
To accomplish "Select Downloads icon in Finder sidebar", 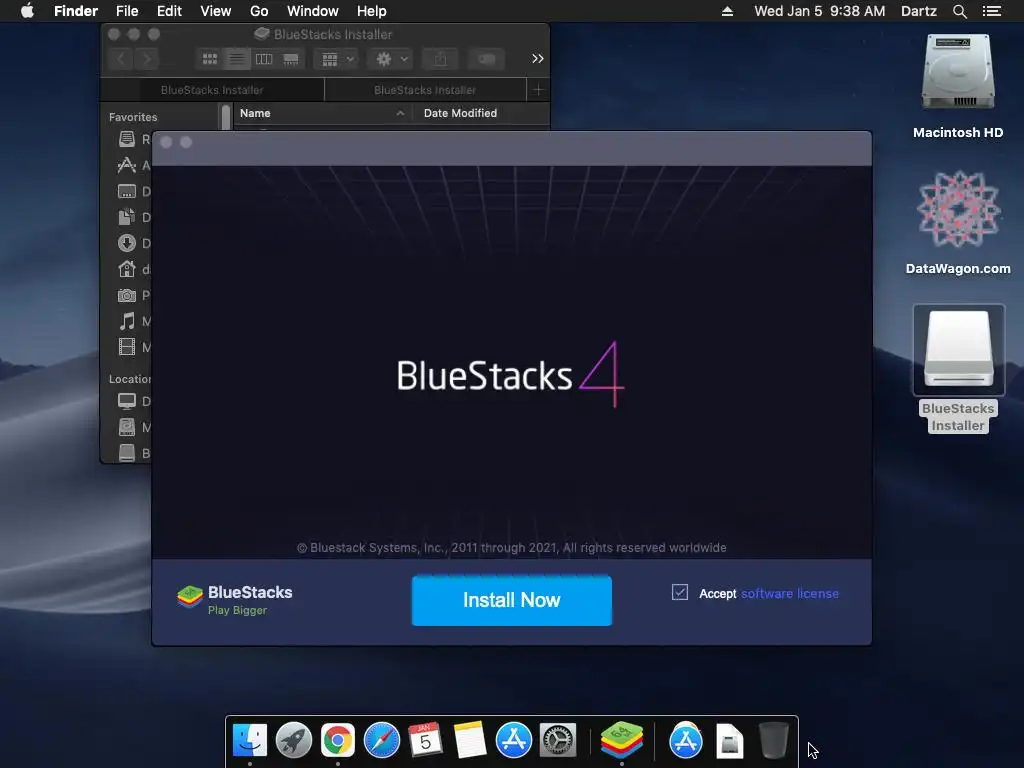I will point(127,243).
